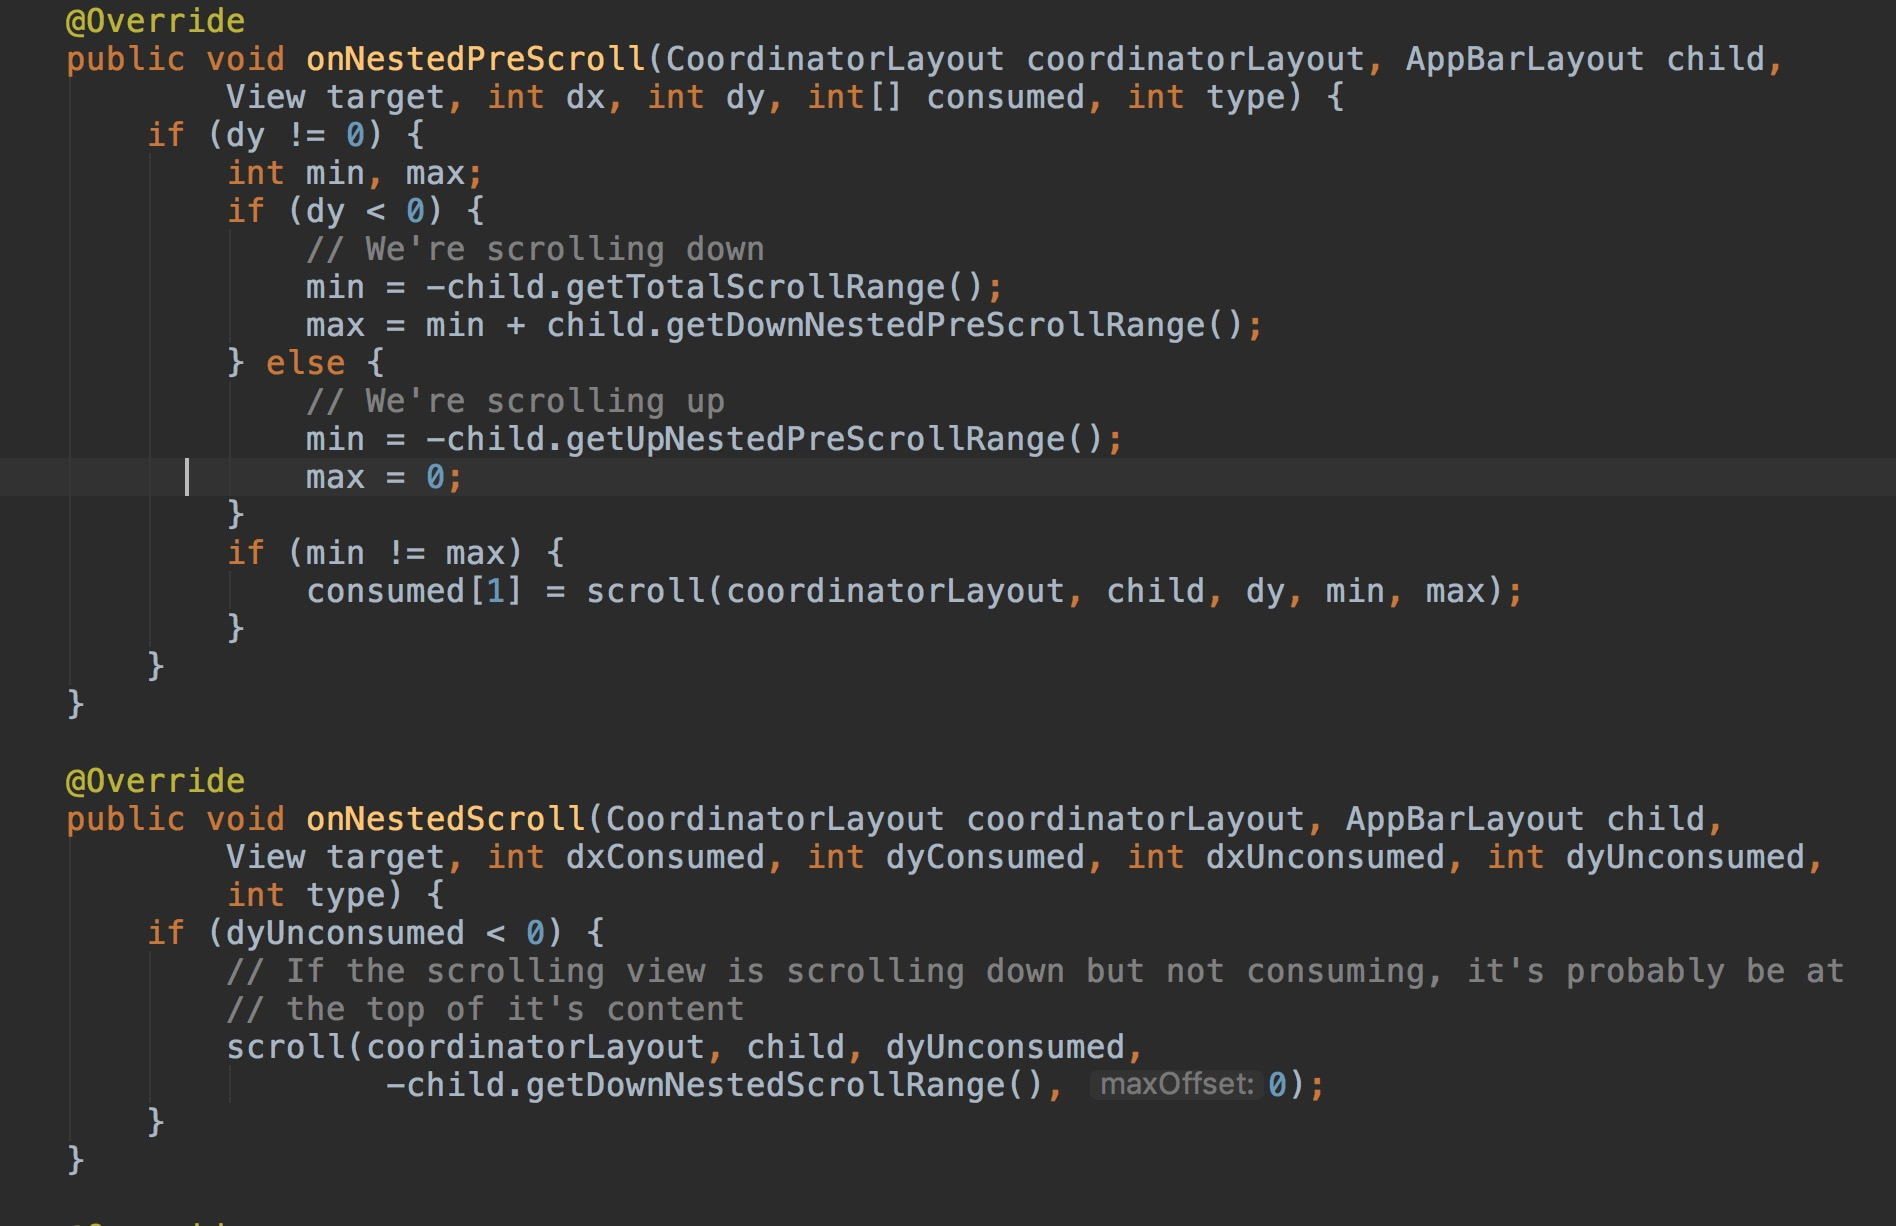The width and height of the screenshot is (1896, 1226).
Task: Click AppBarLayout in the onNestedPreScroll signature
Action: coord(1525,59)
